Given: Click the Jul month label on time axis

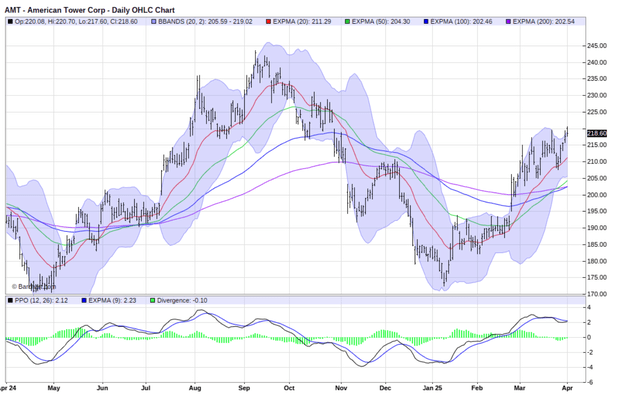Looking at the screenshot, I should pos(146,388).
